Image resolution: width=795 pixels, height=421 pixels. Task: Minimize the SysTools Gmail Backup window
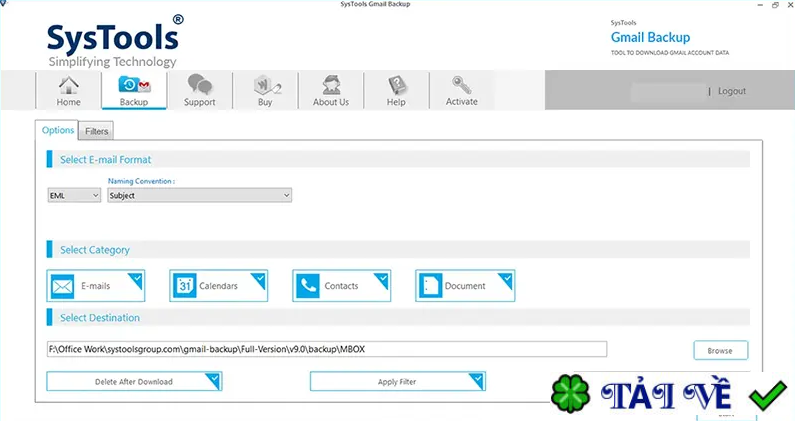[761, 5]
